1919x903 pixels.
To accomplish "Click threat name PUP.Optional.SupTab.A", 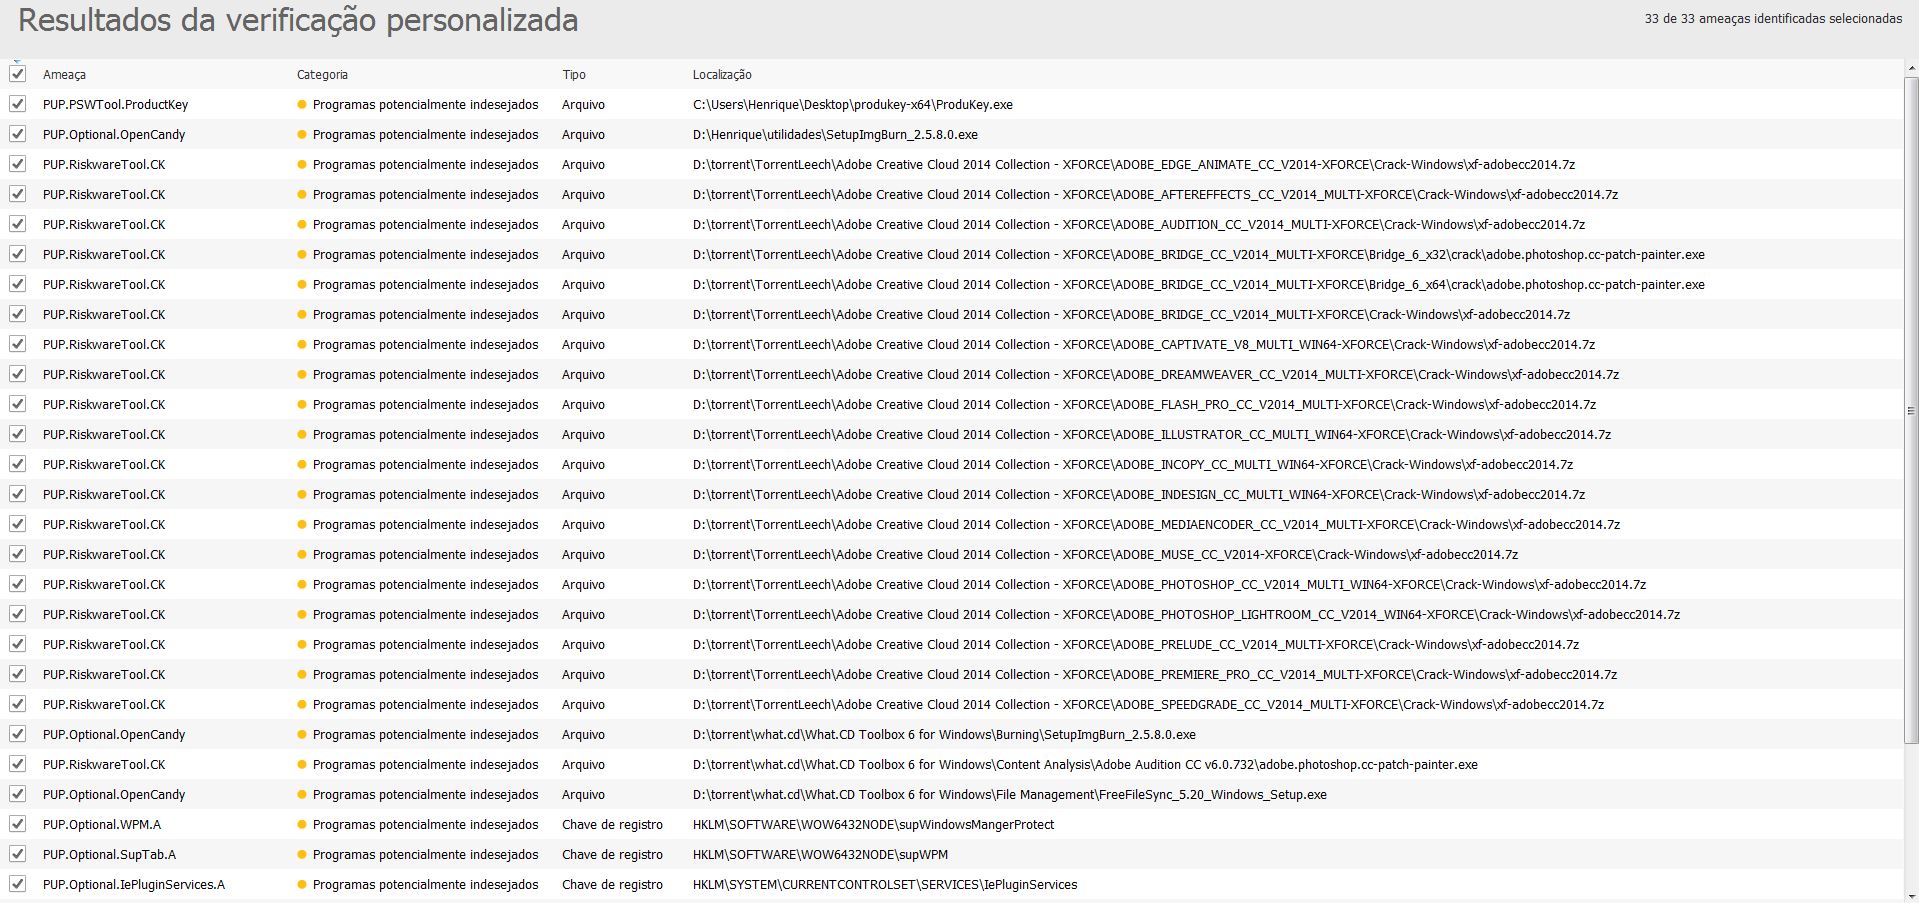I will 109,855.
